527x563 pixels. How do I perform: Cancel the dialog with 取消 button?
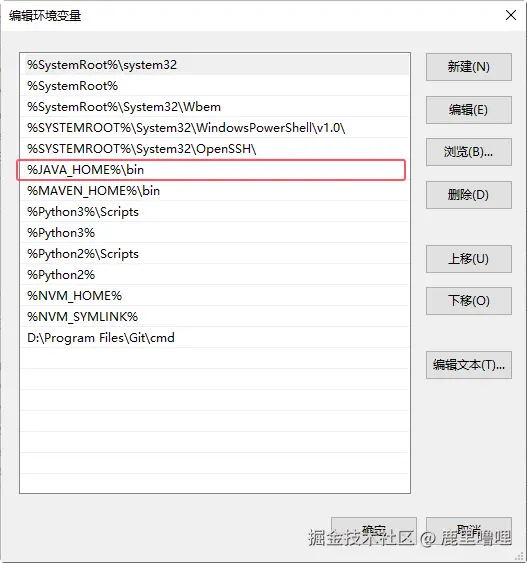coord(468,530)
